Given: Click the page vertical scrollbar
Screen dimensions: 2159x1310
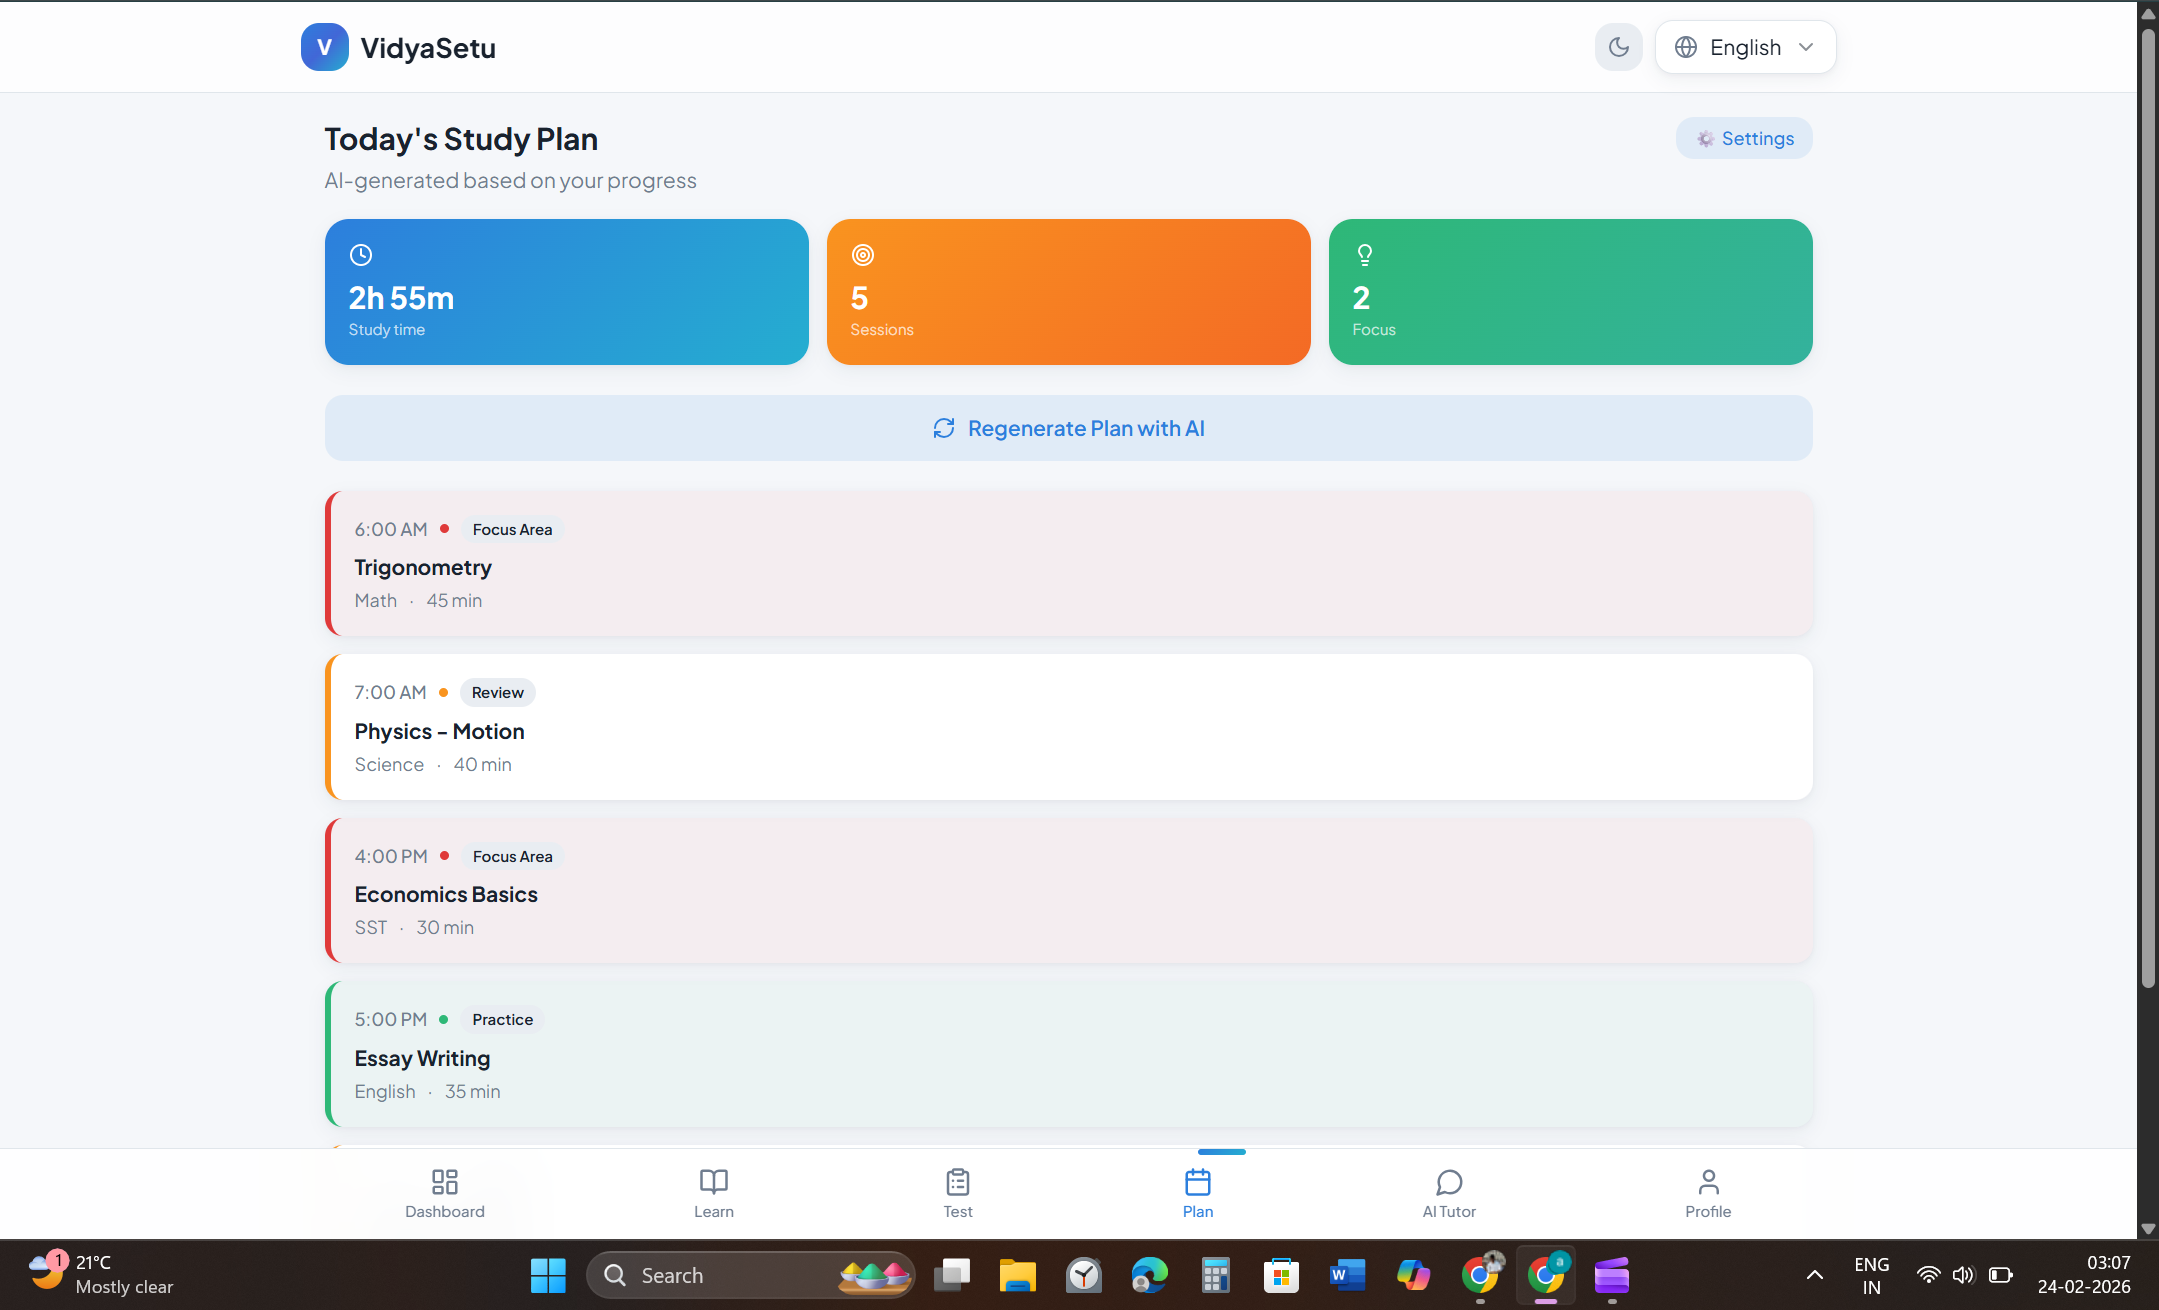Looking at the screenshot, I should [2147, 500].
